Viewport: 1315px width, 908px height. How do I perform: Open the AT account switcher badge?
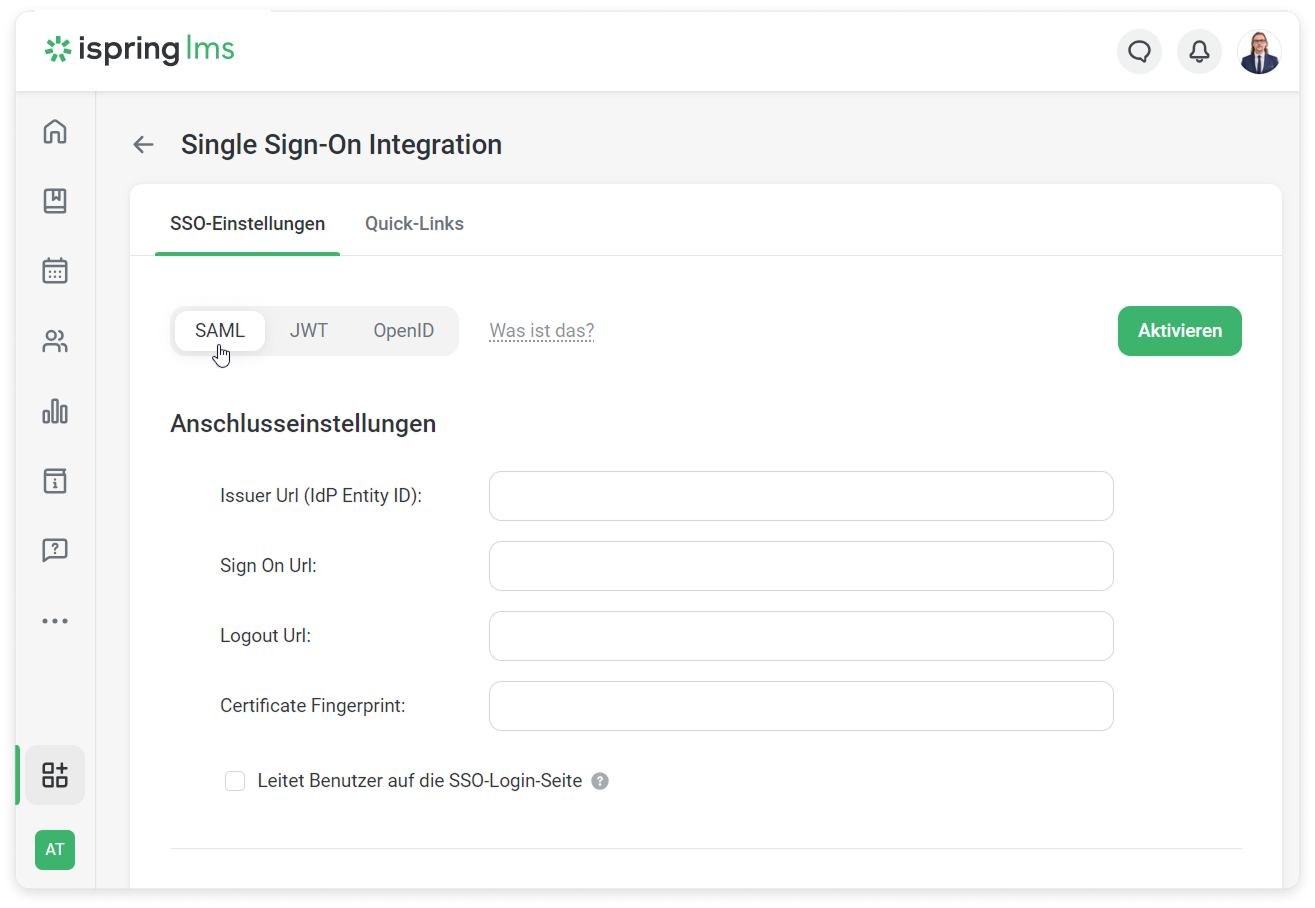click(x=55, y=850)
